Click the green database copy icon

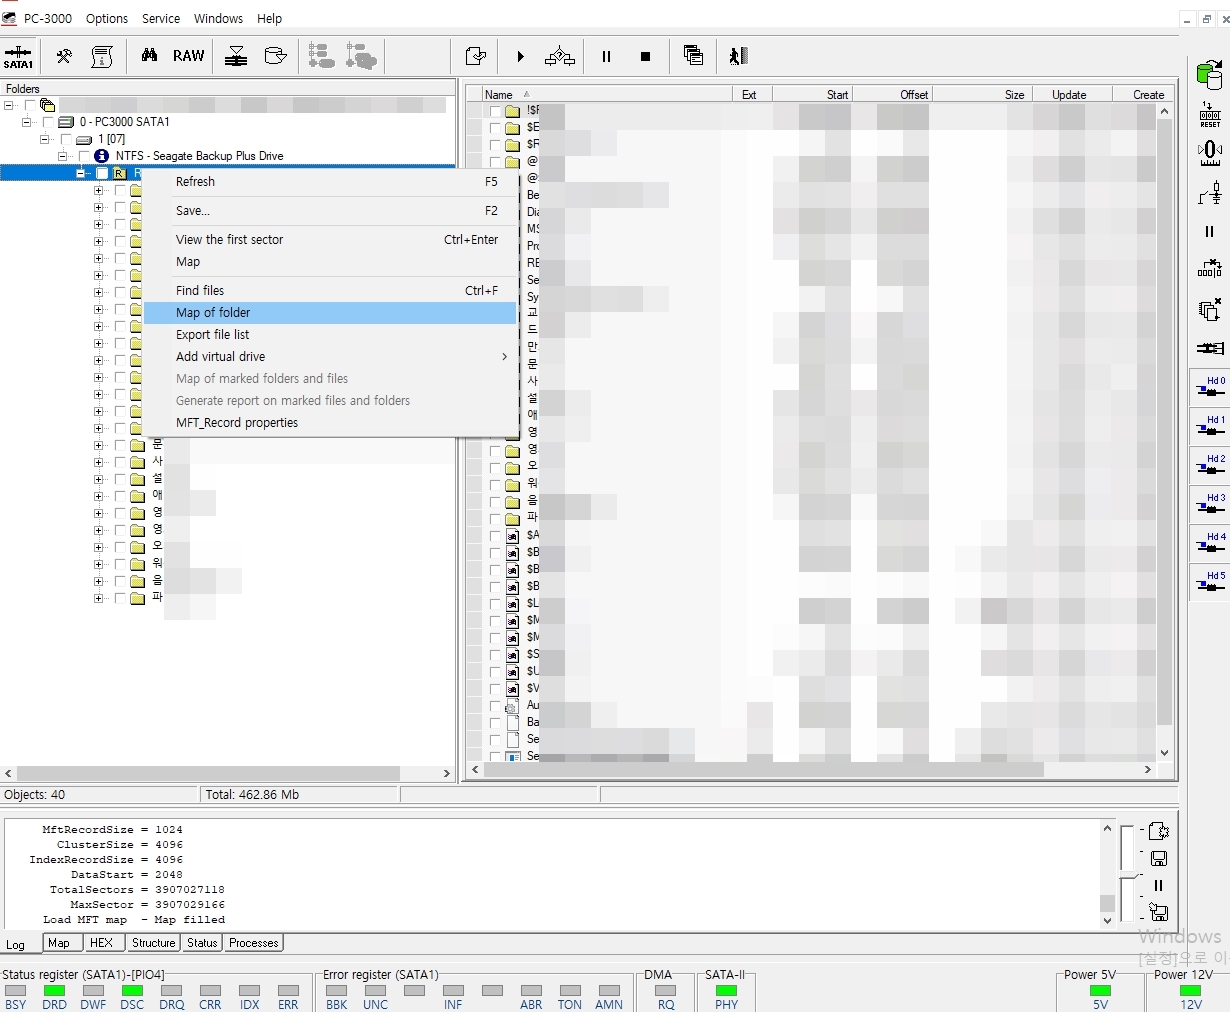click(1209, 75)
